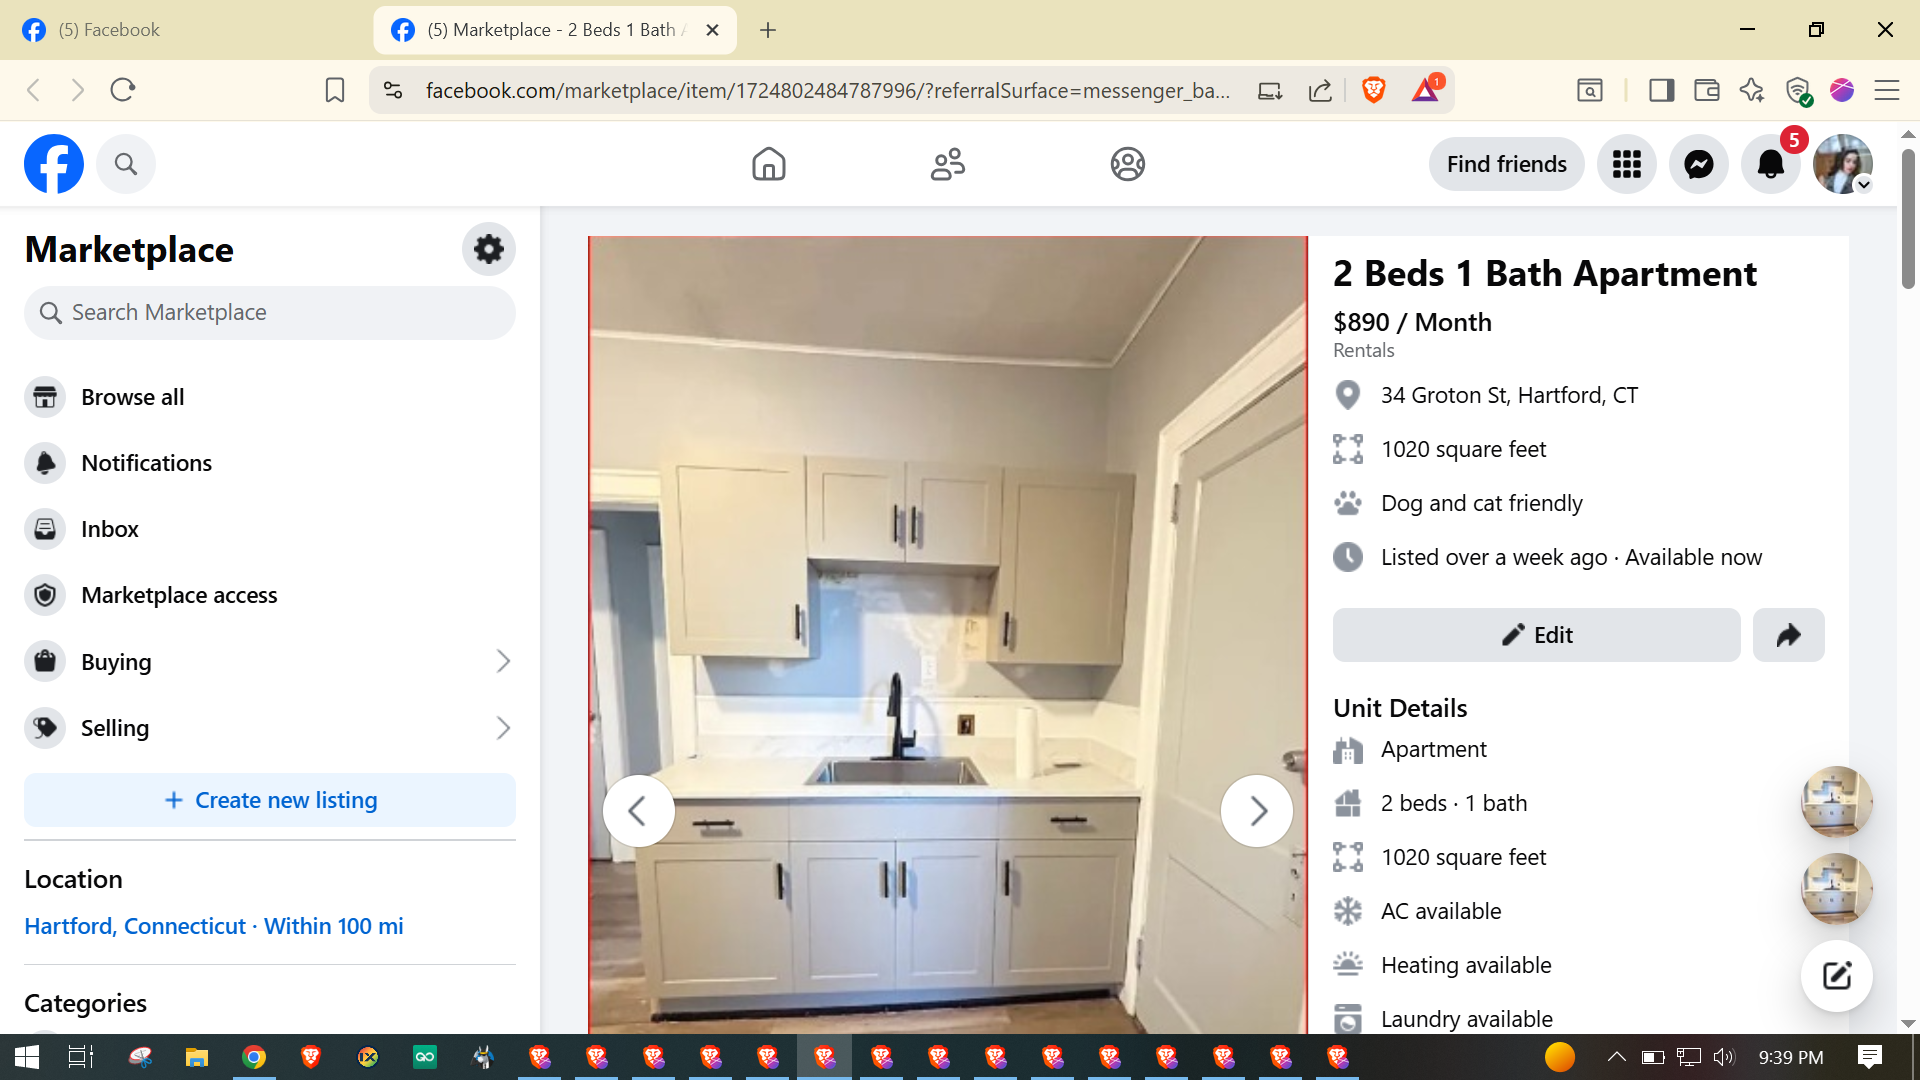Open Messenger chat icon
This screenshot has height=1080, width=1920.
(x=1698, y=164)
